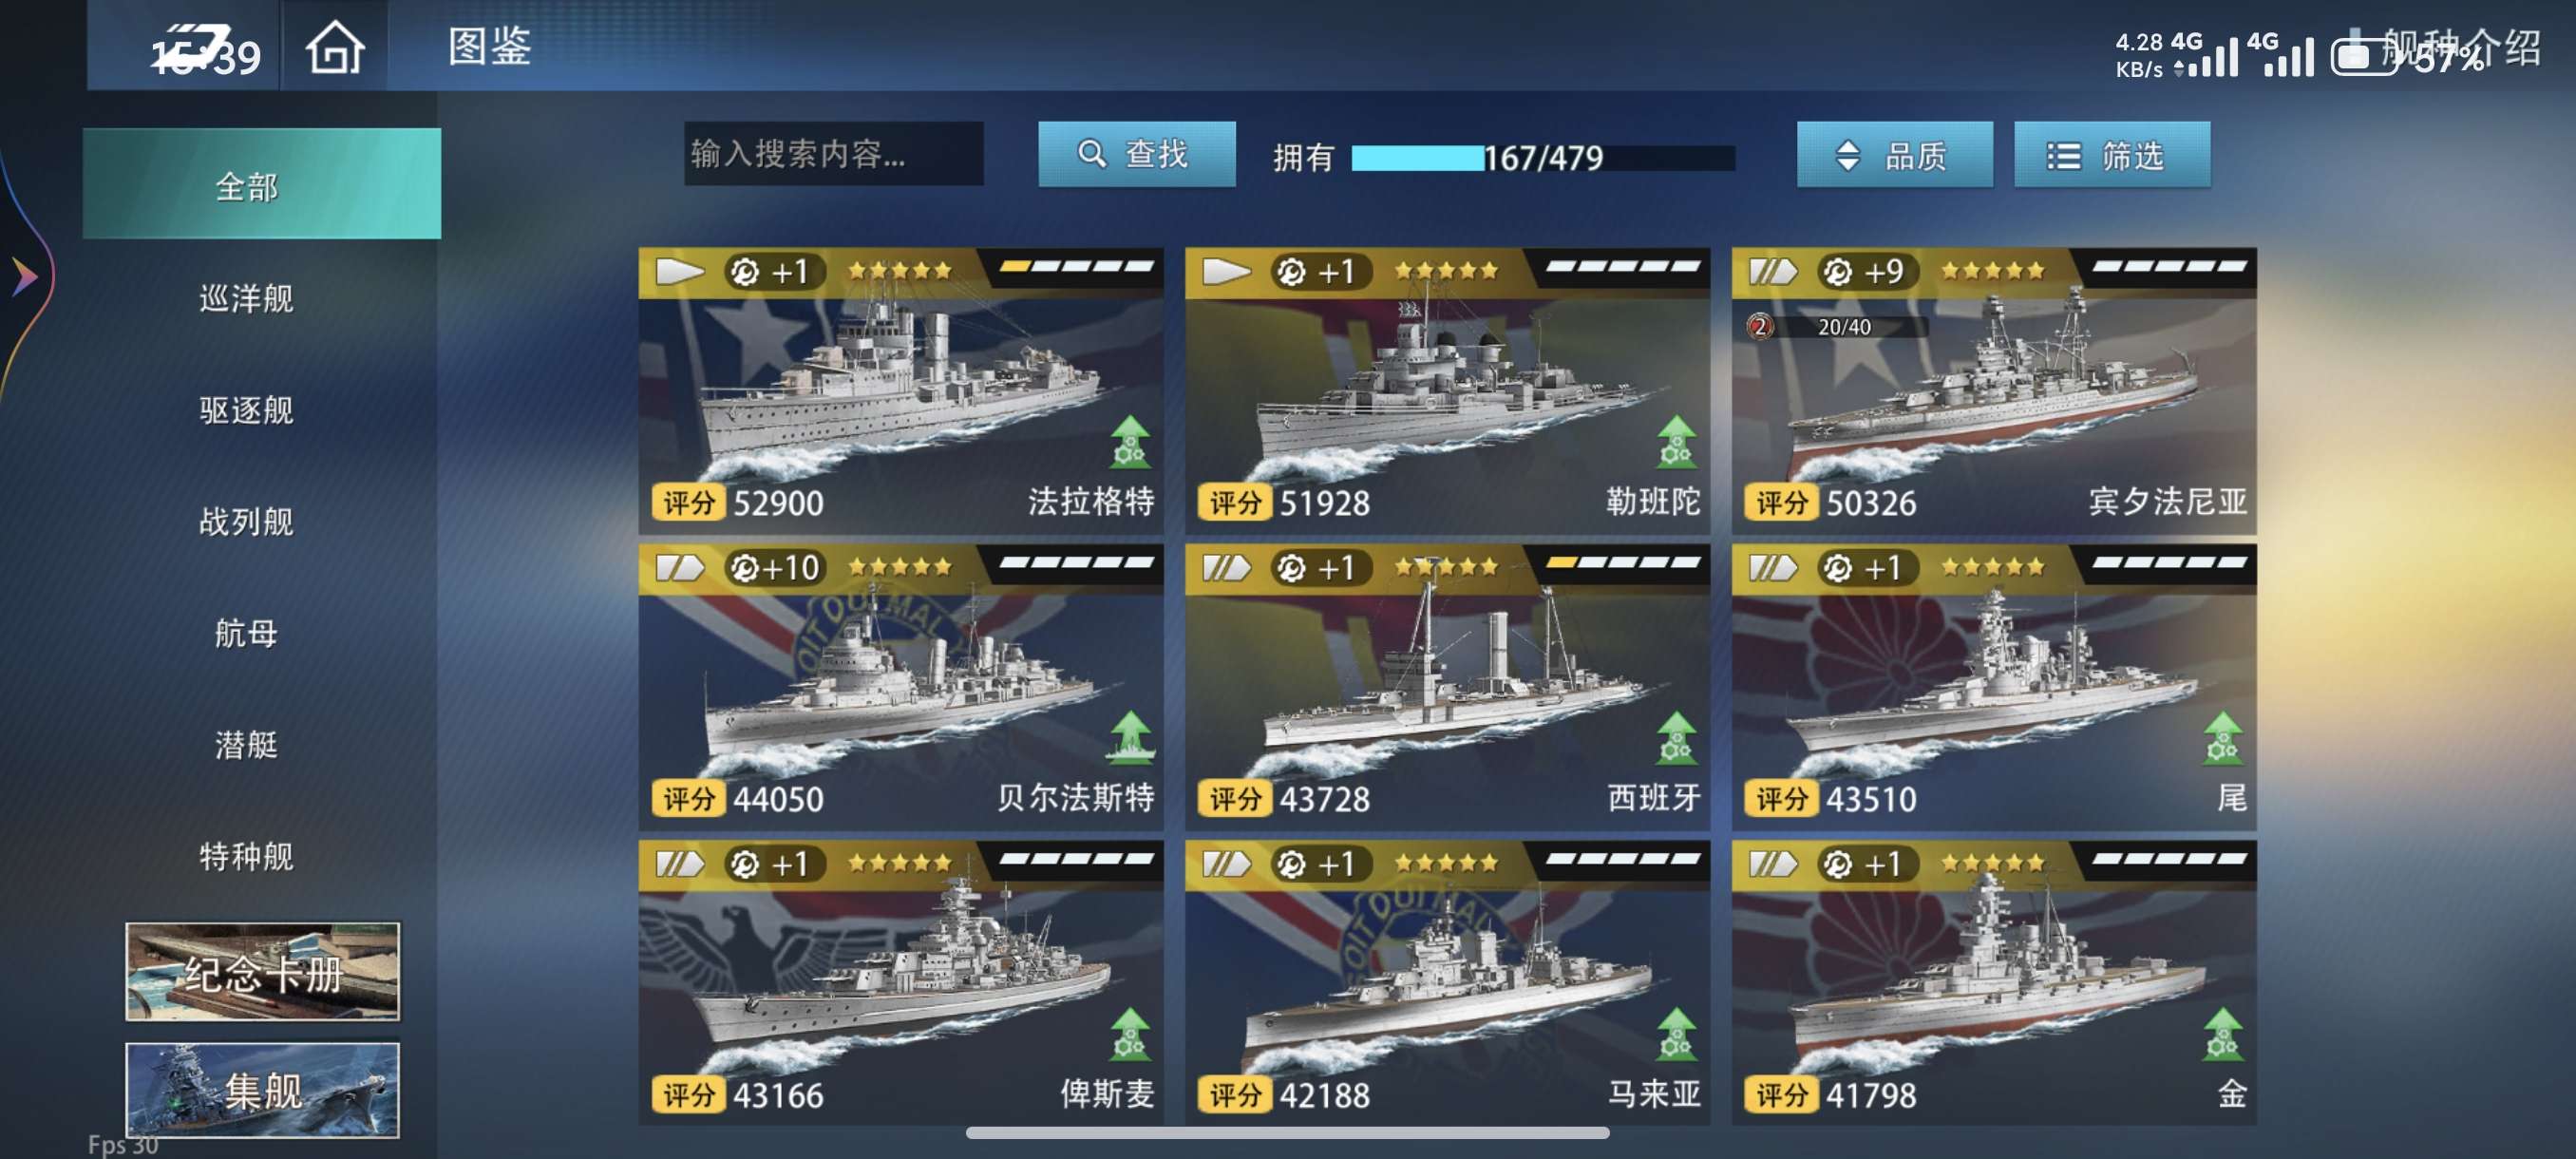
Task: Switch to the 巡洋舰 category
Action: pyautogui.click(x=246, y=298)
